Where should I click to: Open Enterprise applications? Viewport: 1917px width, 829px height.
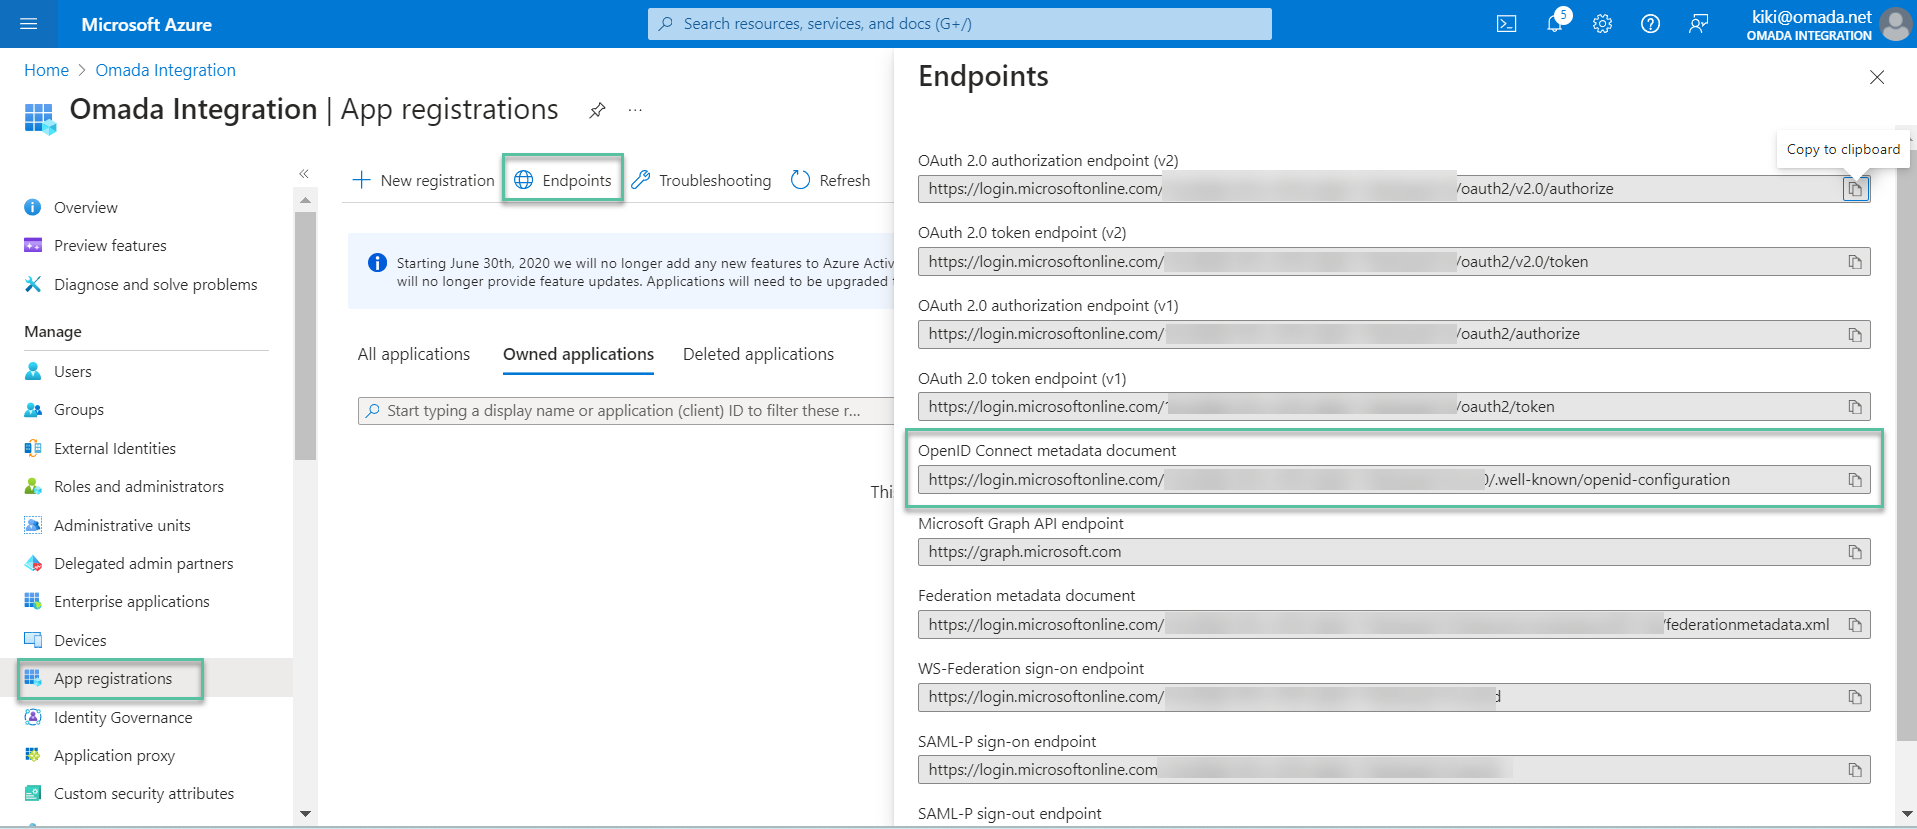coord(132,601)
